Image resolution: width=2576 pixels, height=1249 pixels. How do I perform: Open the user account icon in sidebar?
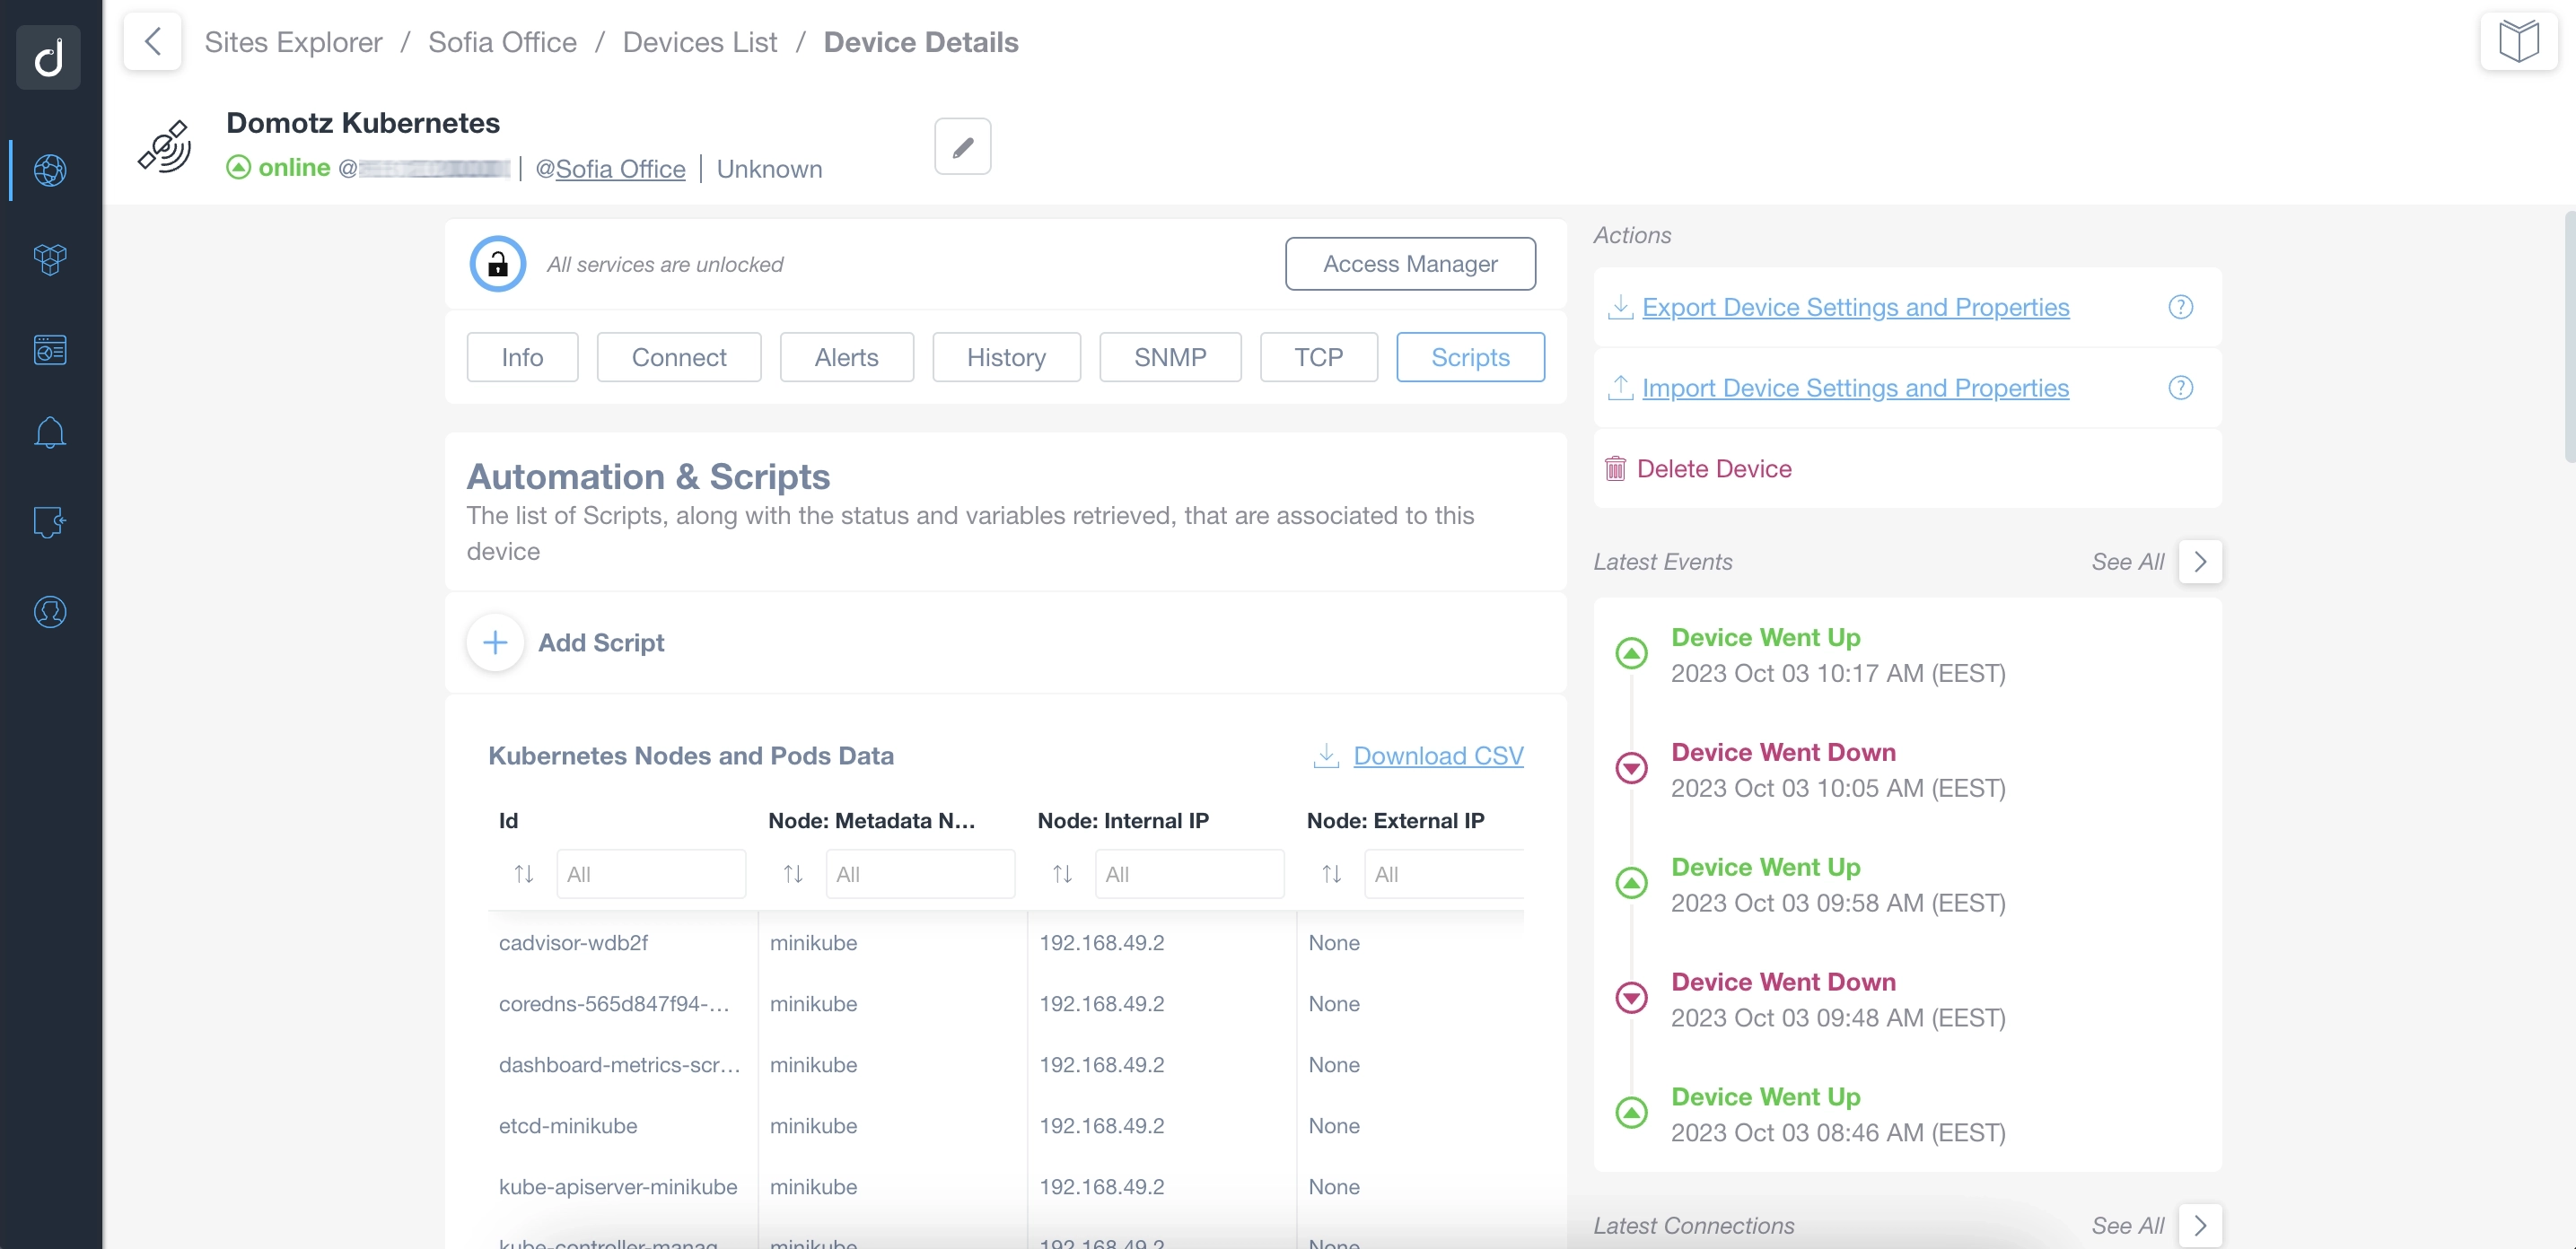click(x=50, y=612)
